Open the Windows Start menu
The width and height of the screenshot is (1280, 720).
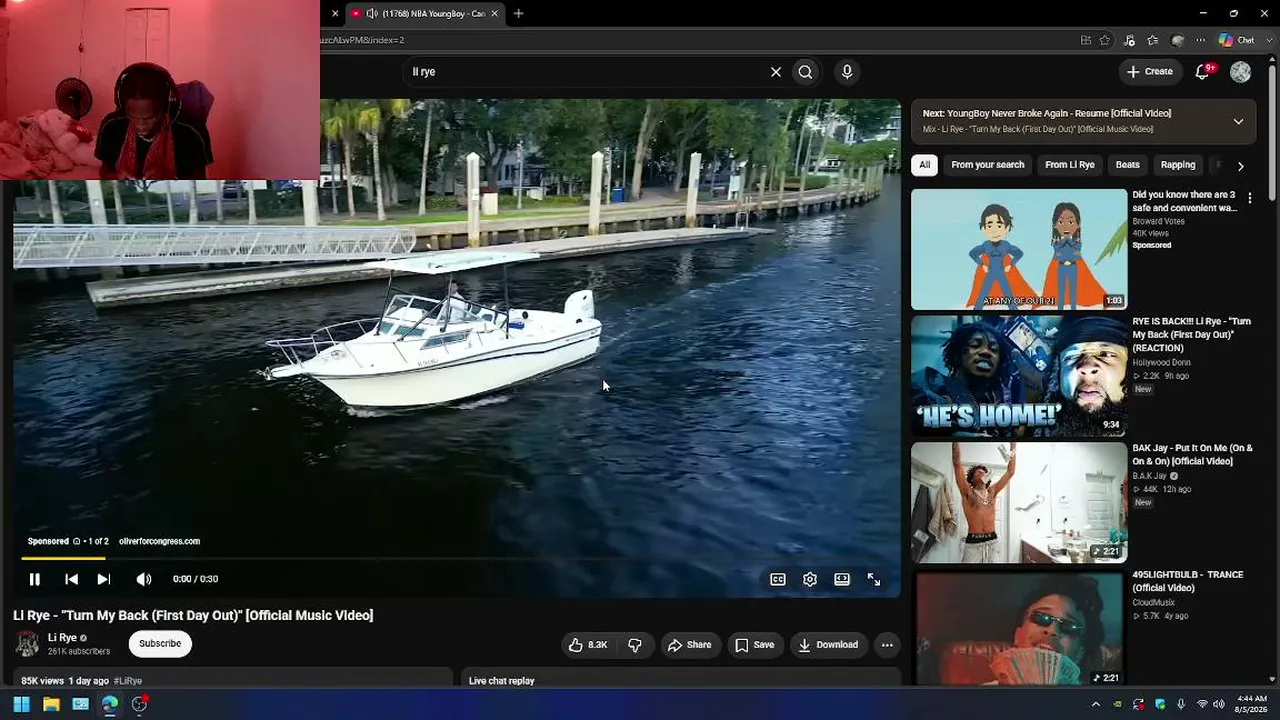click(x=21, y=704)
